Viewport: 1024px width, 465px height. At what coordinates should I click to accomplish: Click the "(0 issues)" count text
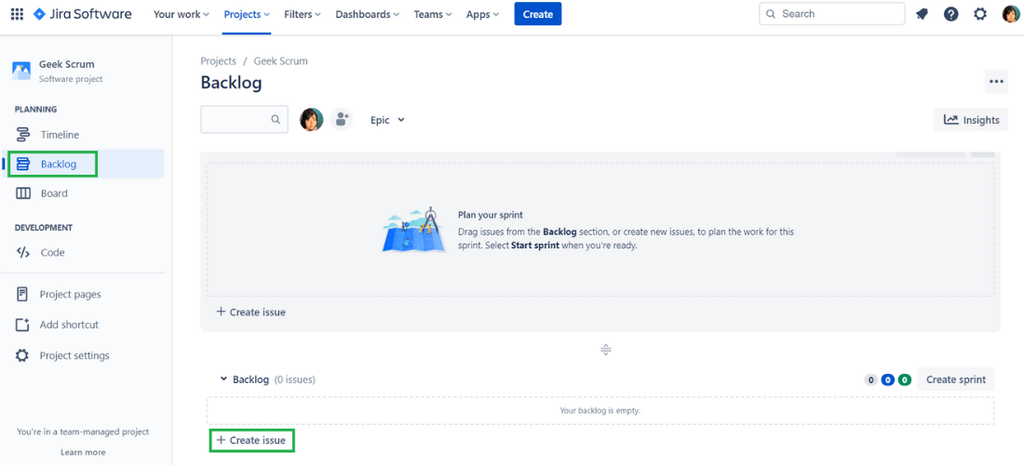point(294,379)
